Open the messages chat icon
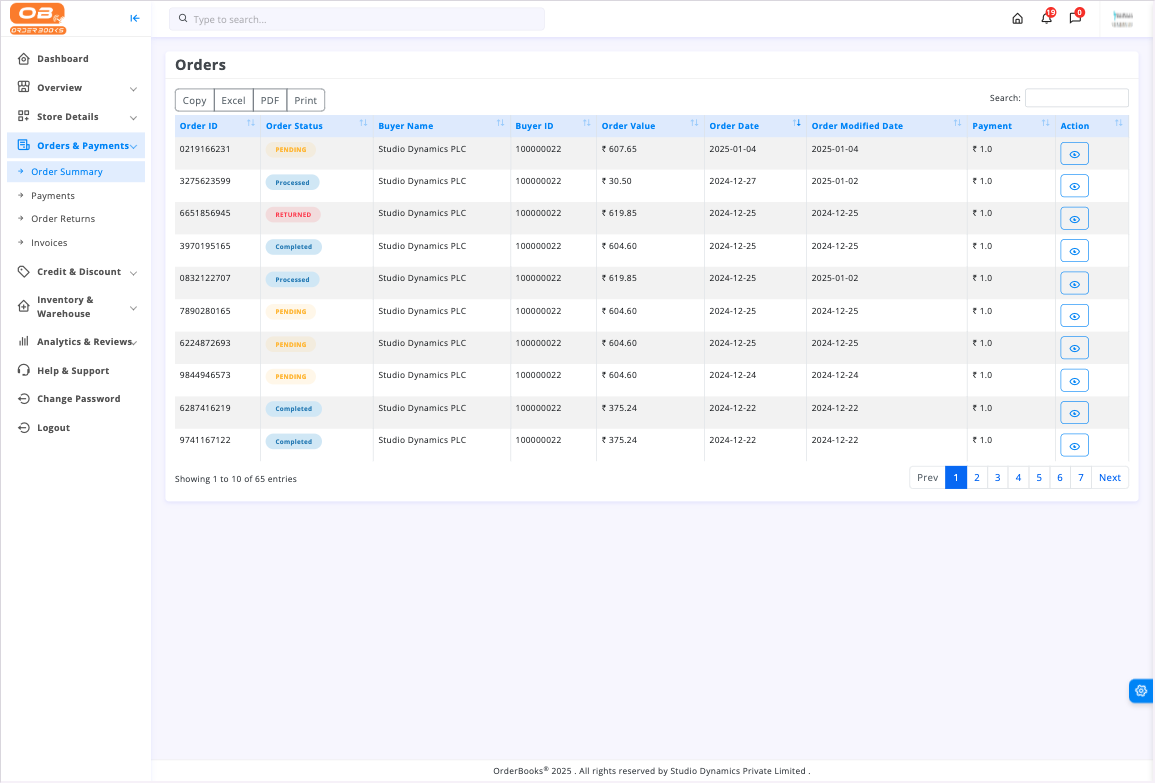Viewport: 1155px width, 783px height. [1075, 18]
